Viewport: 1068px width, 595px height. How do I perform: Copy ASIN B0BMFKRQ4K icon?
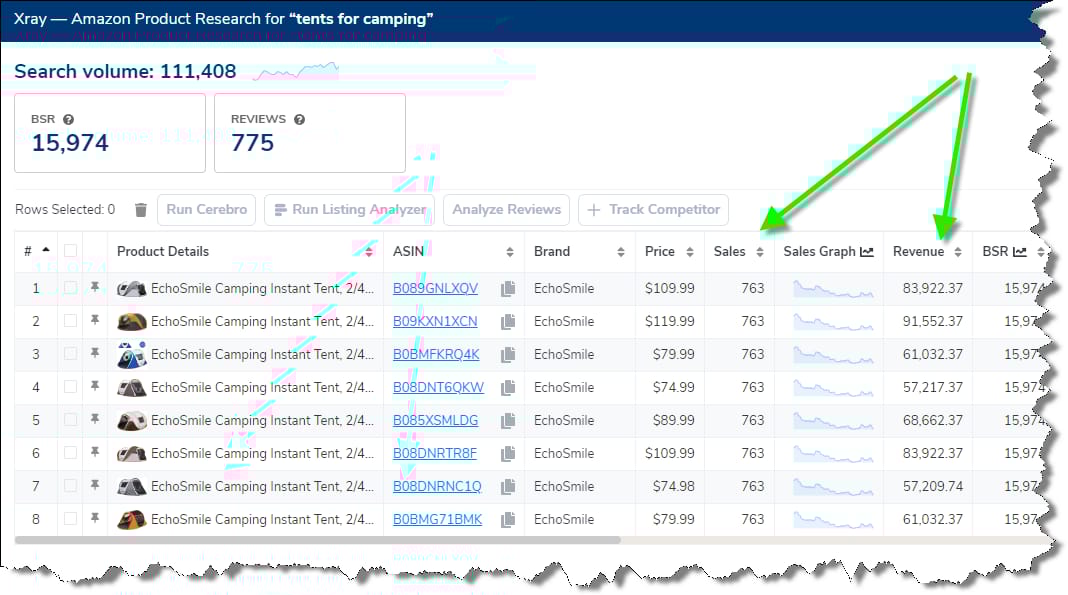[507, 355]
